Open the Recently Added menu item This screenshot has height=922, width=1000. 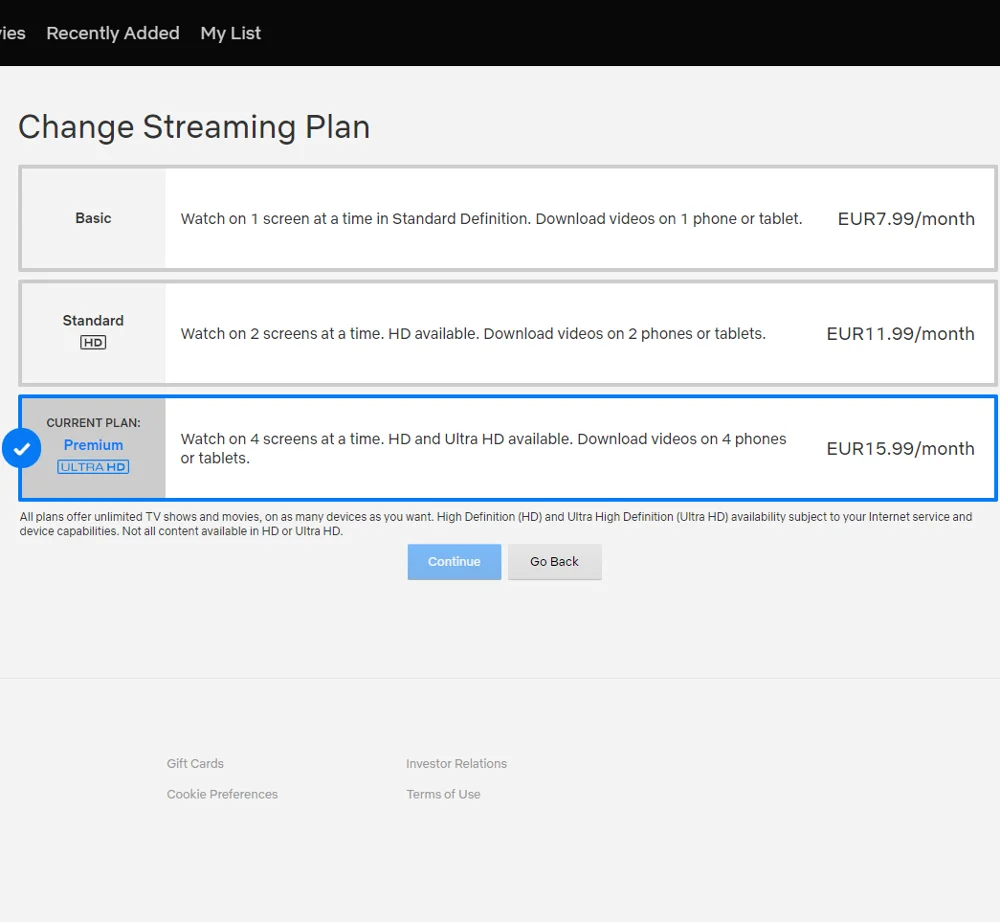pyautogui.click(x=113, y=33)
